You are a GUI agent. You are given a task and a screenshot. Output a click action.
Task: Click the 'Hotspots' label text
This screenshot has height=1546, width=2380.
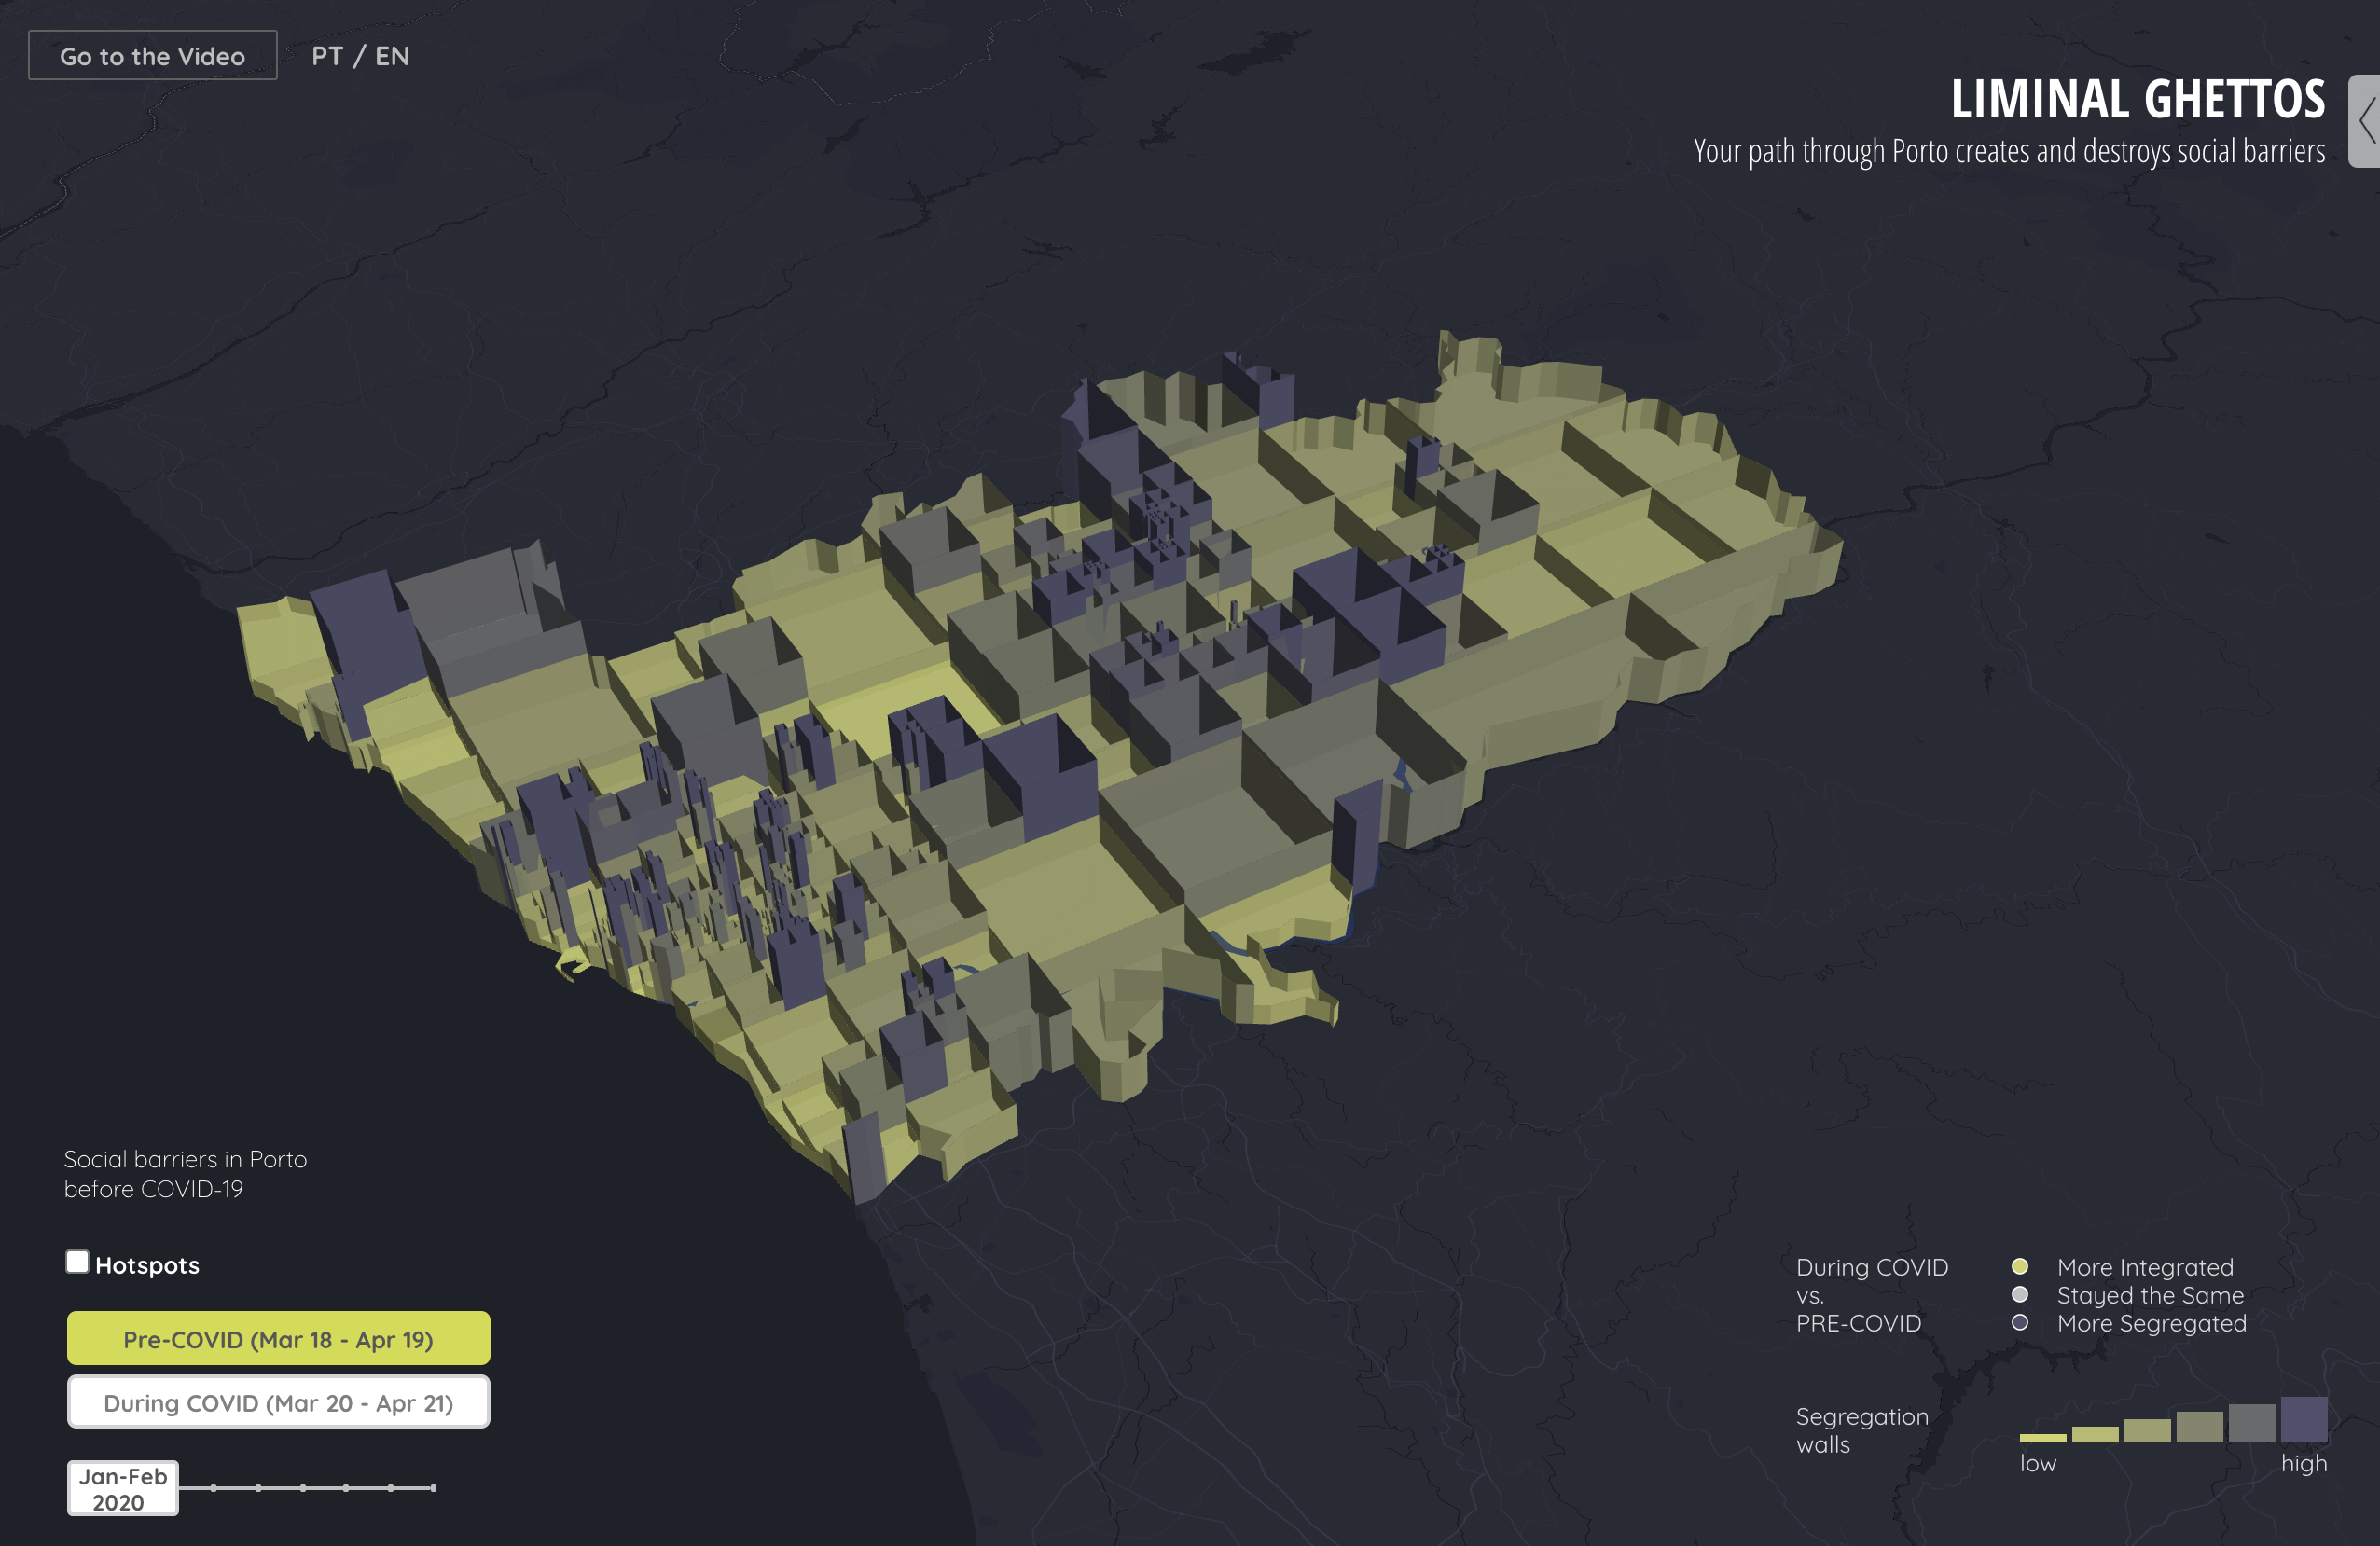(x=147, y=1265)
